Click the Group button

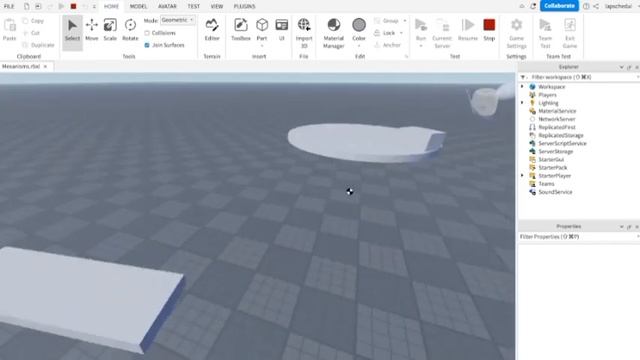coord(386,20)
